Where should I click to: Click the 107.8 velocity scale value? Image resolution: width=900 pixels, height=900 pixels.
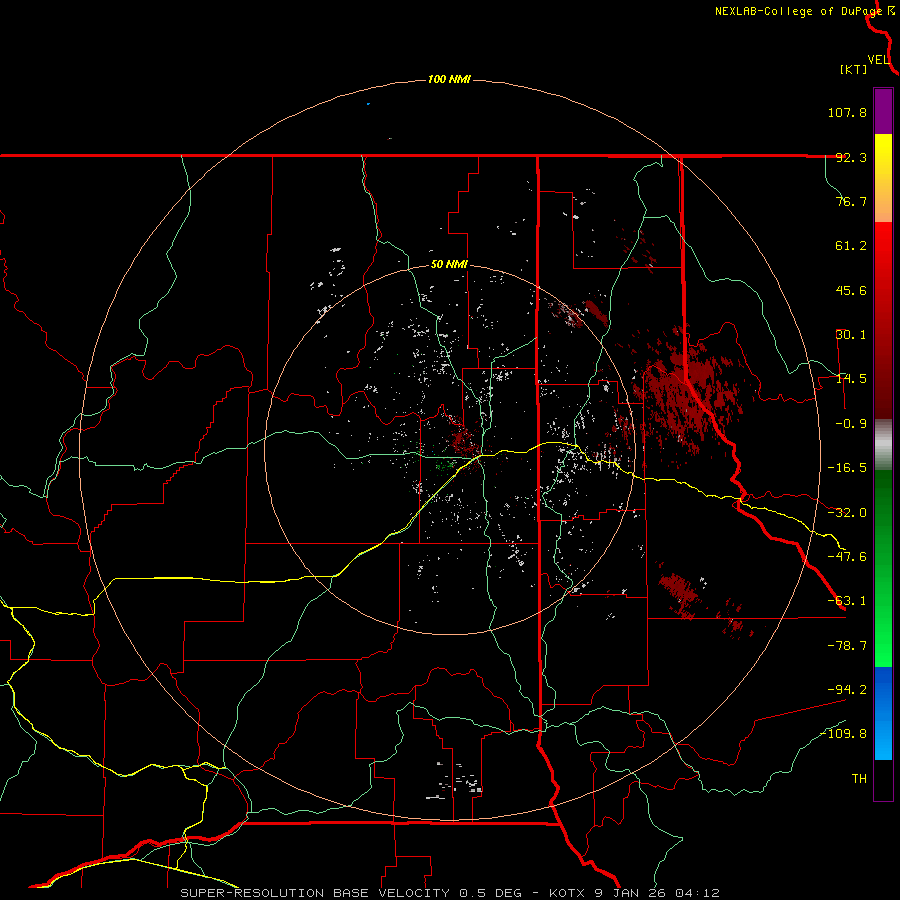pos(847,112)
